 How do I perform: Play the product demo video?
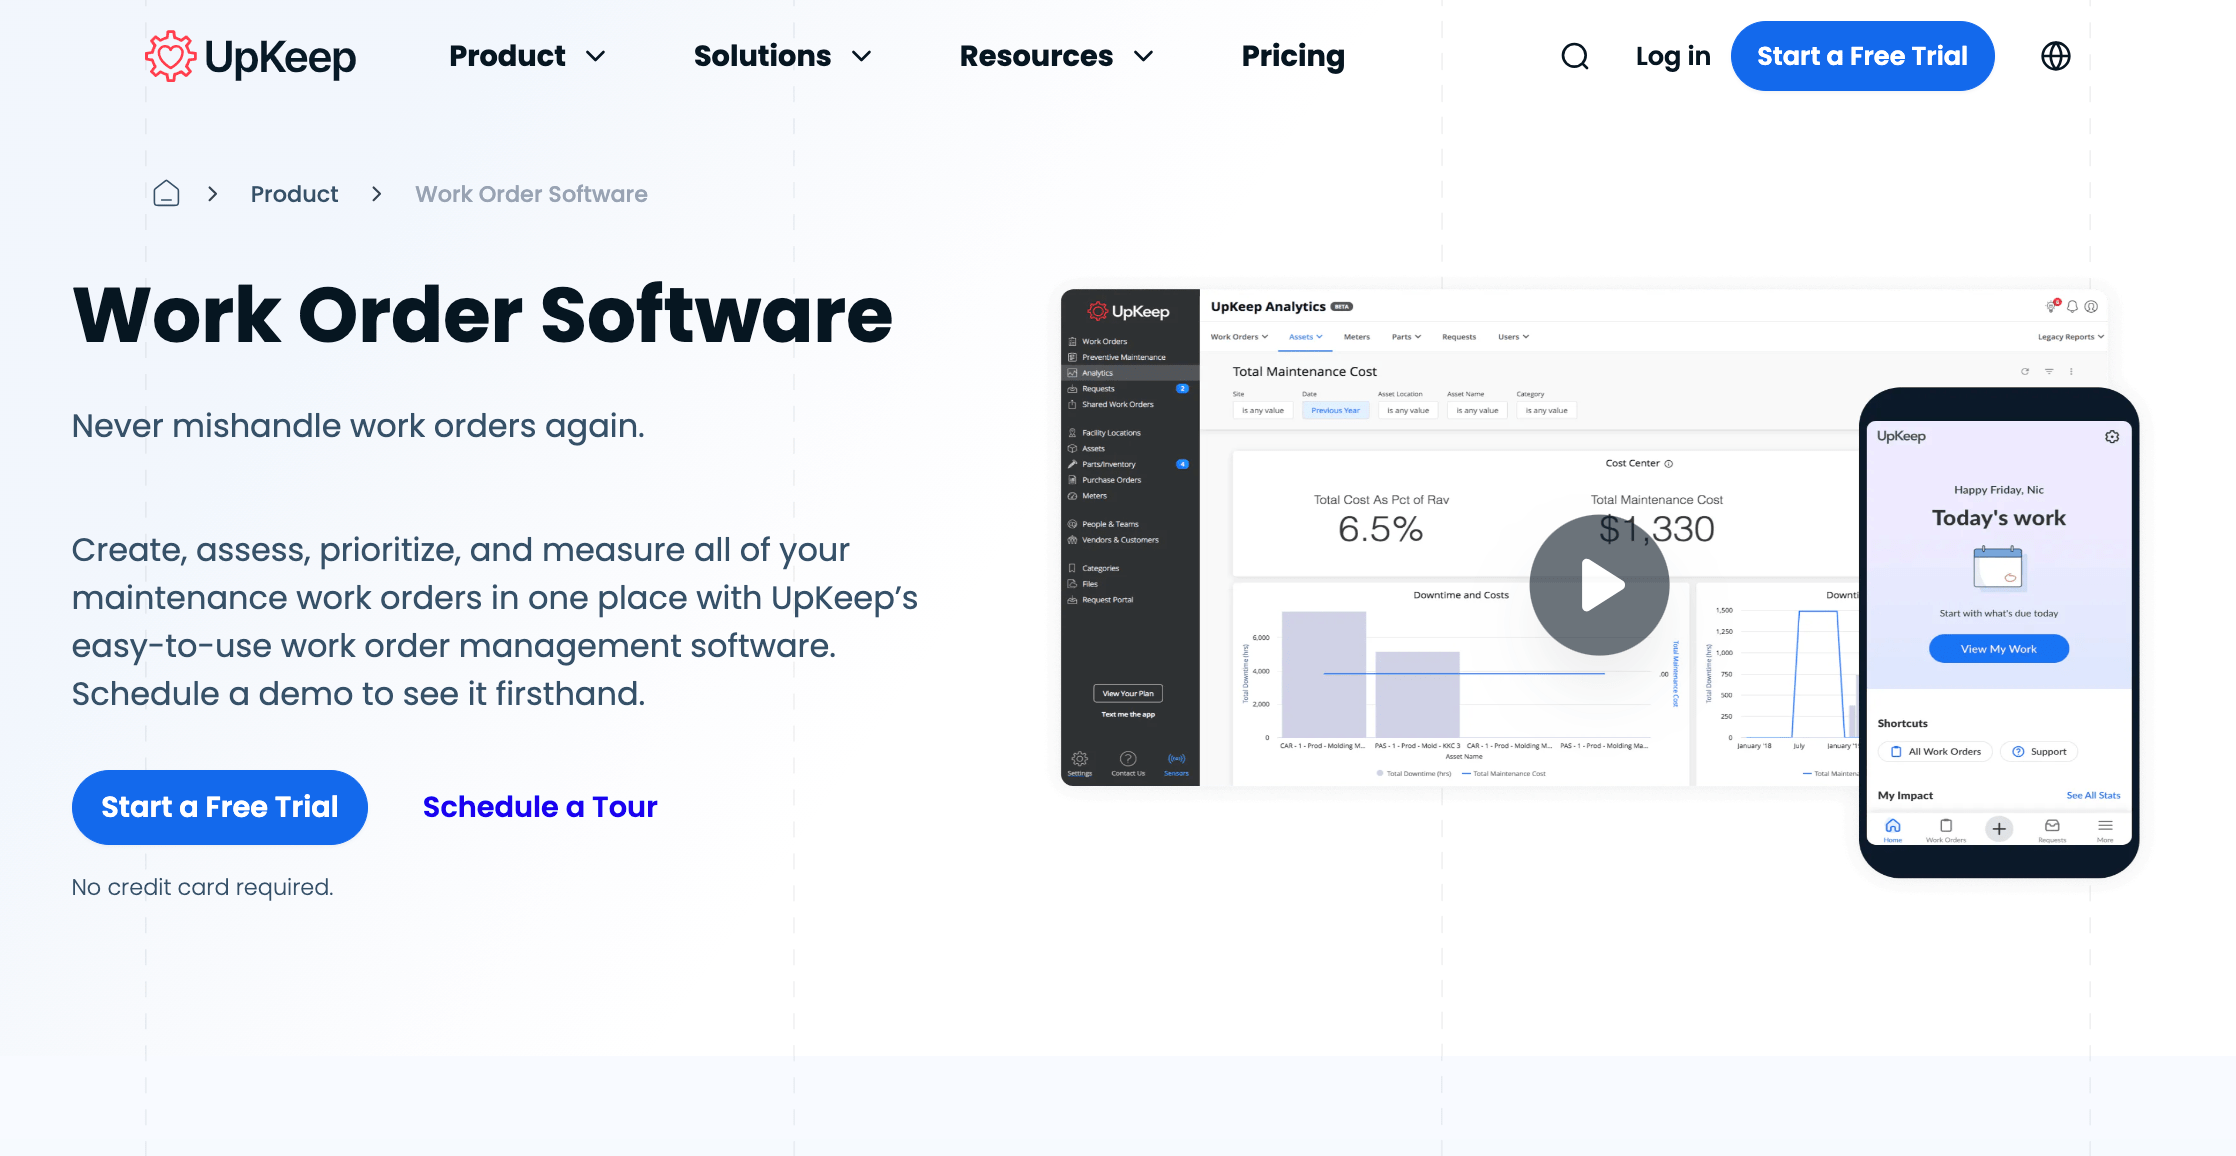pos(1598,586)
